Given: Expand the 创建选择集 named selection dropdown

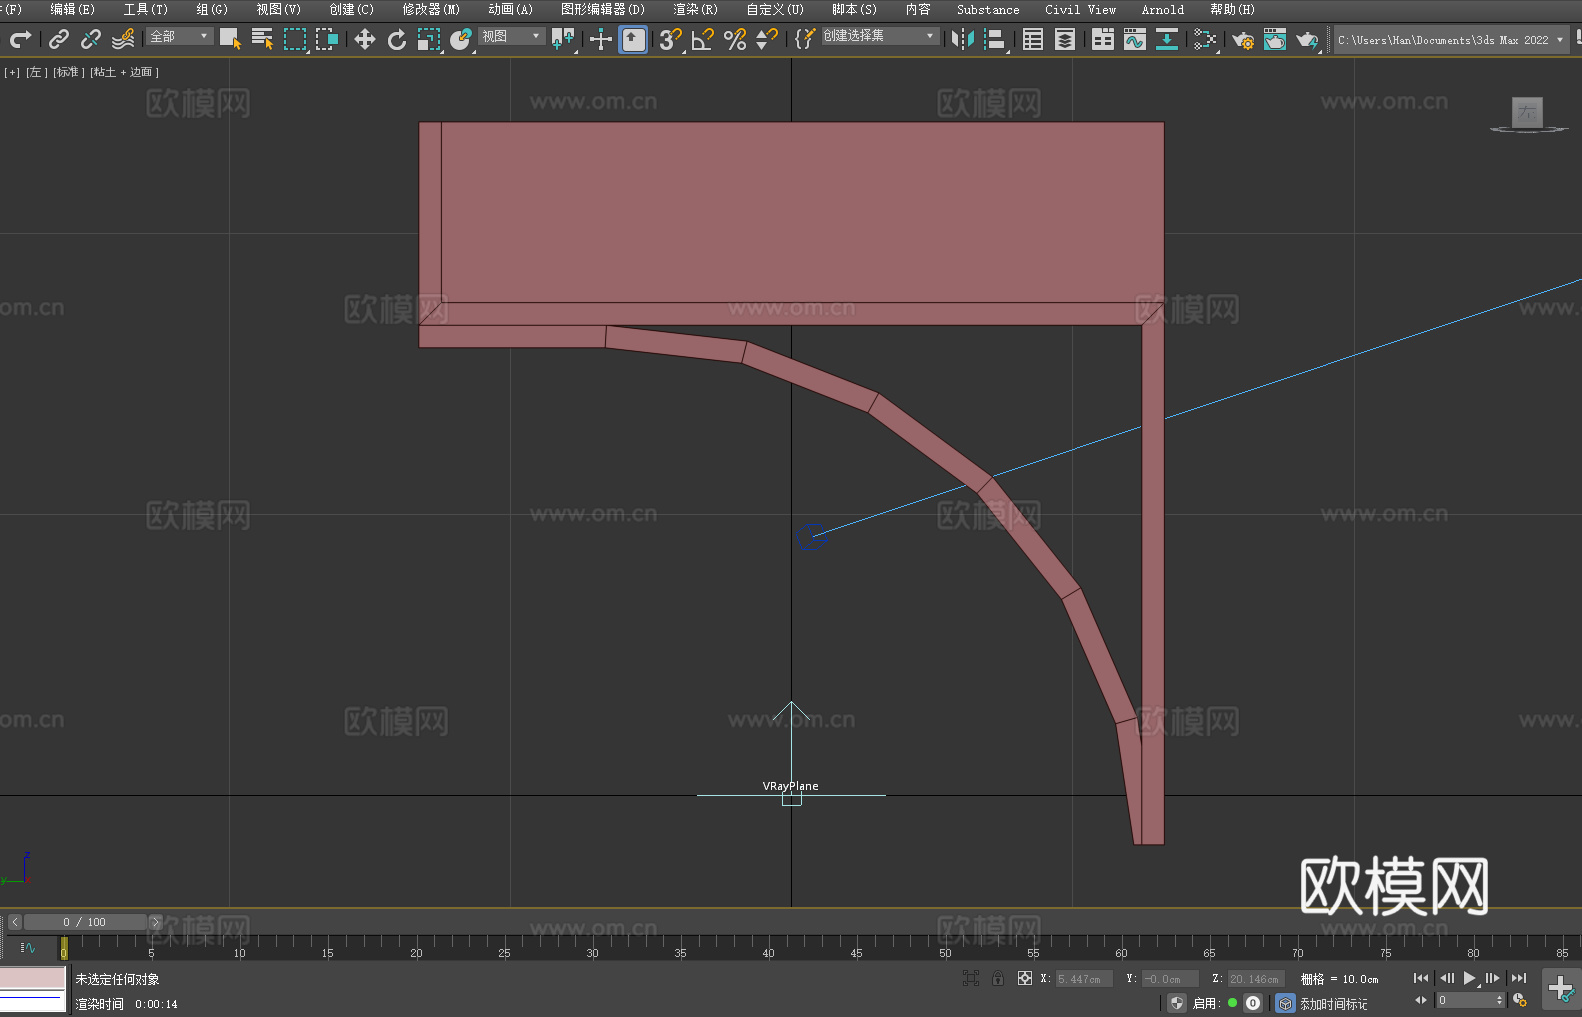Looking at the screenshot, I should click(880, 36).
